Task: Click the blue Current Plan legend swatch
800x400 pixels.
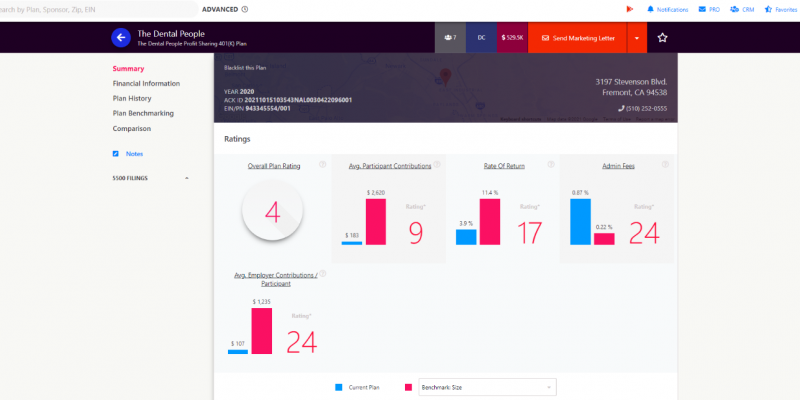Action: point(337,387)
